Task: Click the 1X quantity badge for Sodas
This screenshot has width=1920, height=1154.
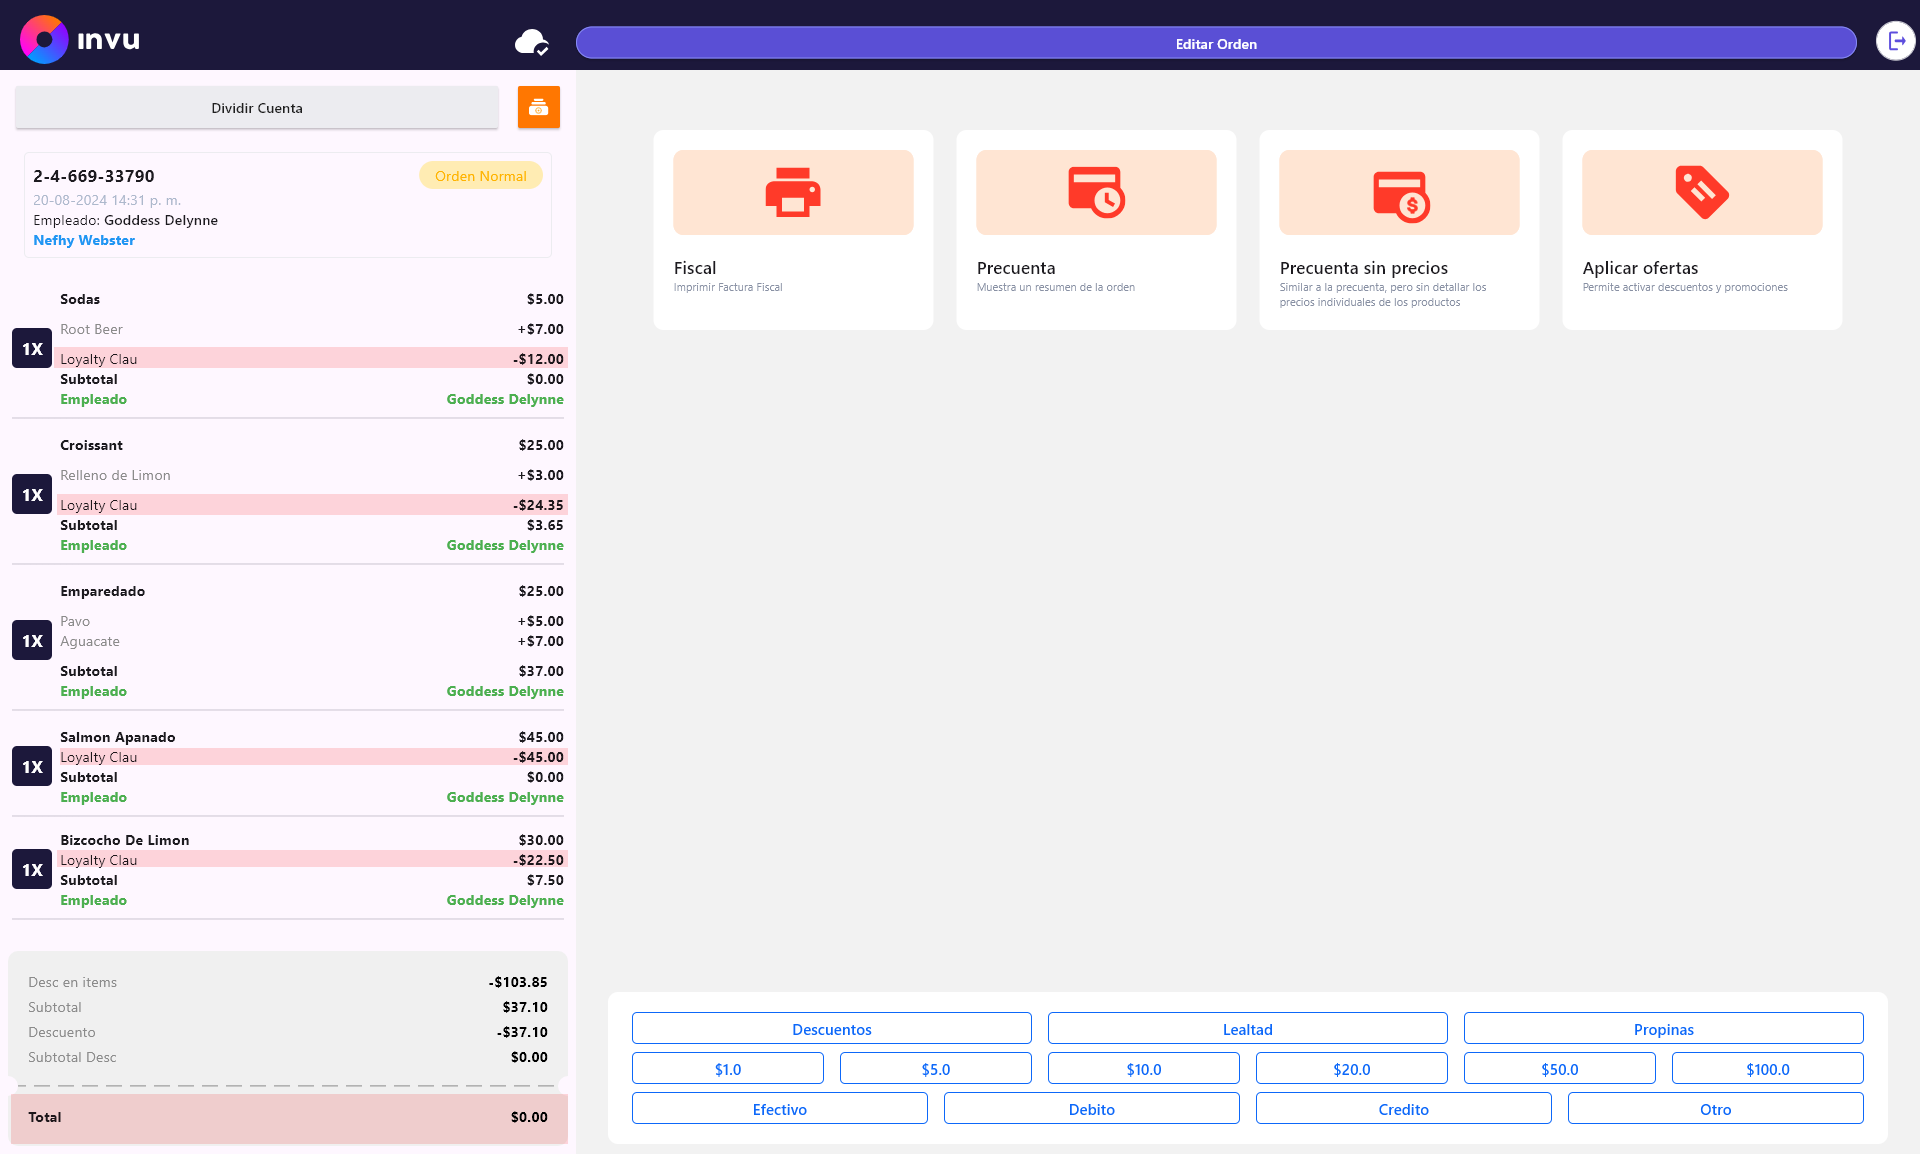Action: 32,349
